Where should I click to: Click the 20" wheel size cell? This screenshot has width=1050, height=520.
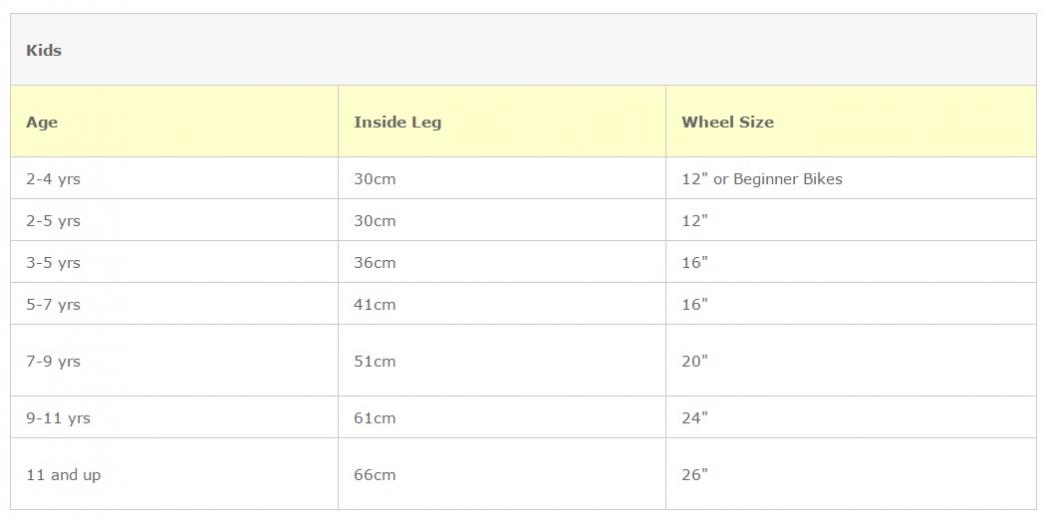pyautogui.click(x=695, y=361)
